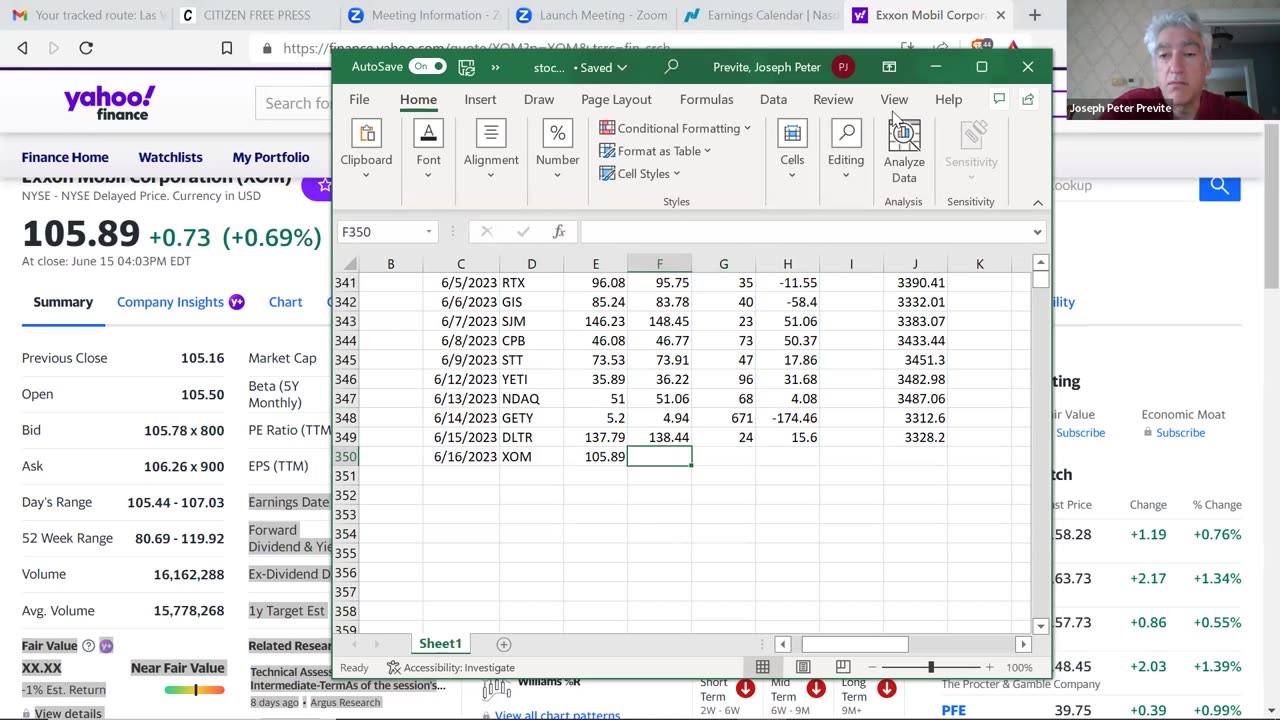1280x720 pixels.
Task: Open the Cells group dropdown
Action: [x=792, y=150]
